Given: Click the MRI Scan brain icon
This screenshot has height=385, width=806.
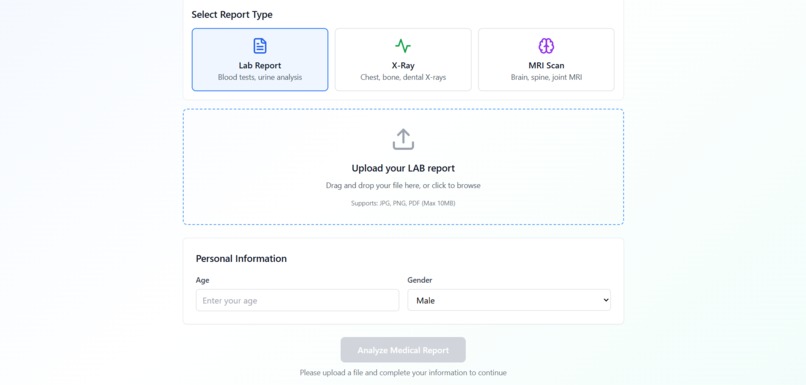Looking at the screenshot, I should [x=546, y=46].
